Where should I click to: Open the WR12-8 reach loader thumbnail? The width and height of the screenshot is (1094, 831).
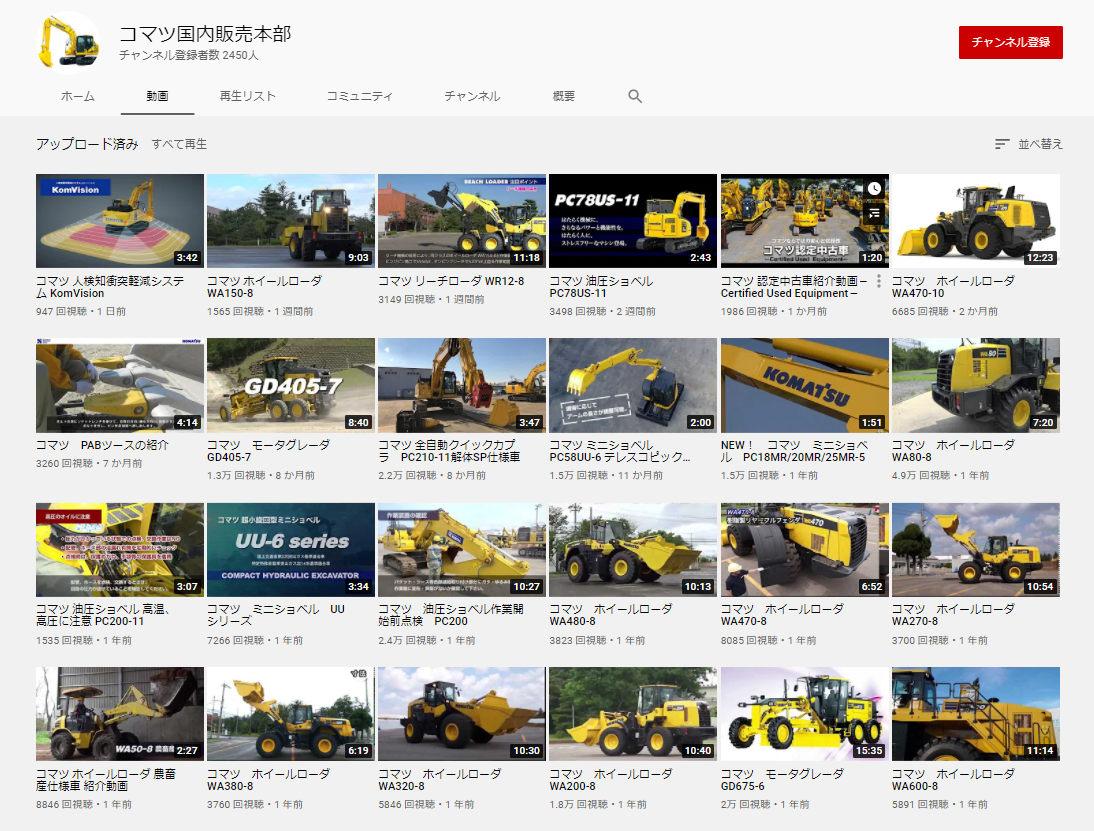462,220
